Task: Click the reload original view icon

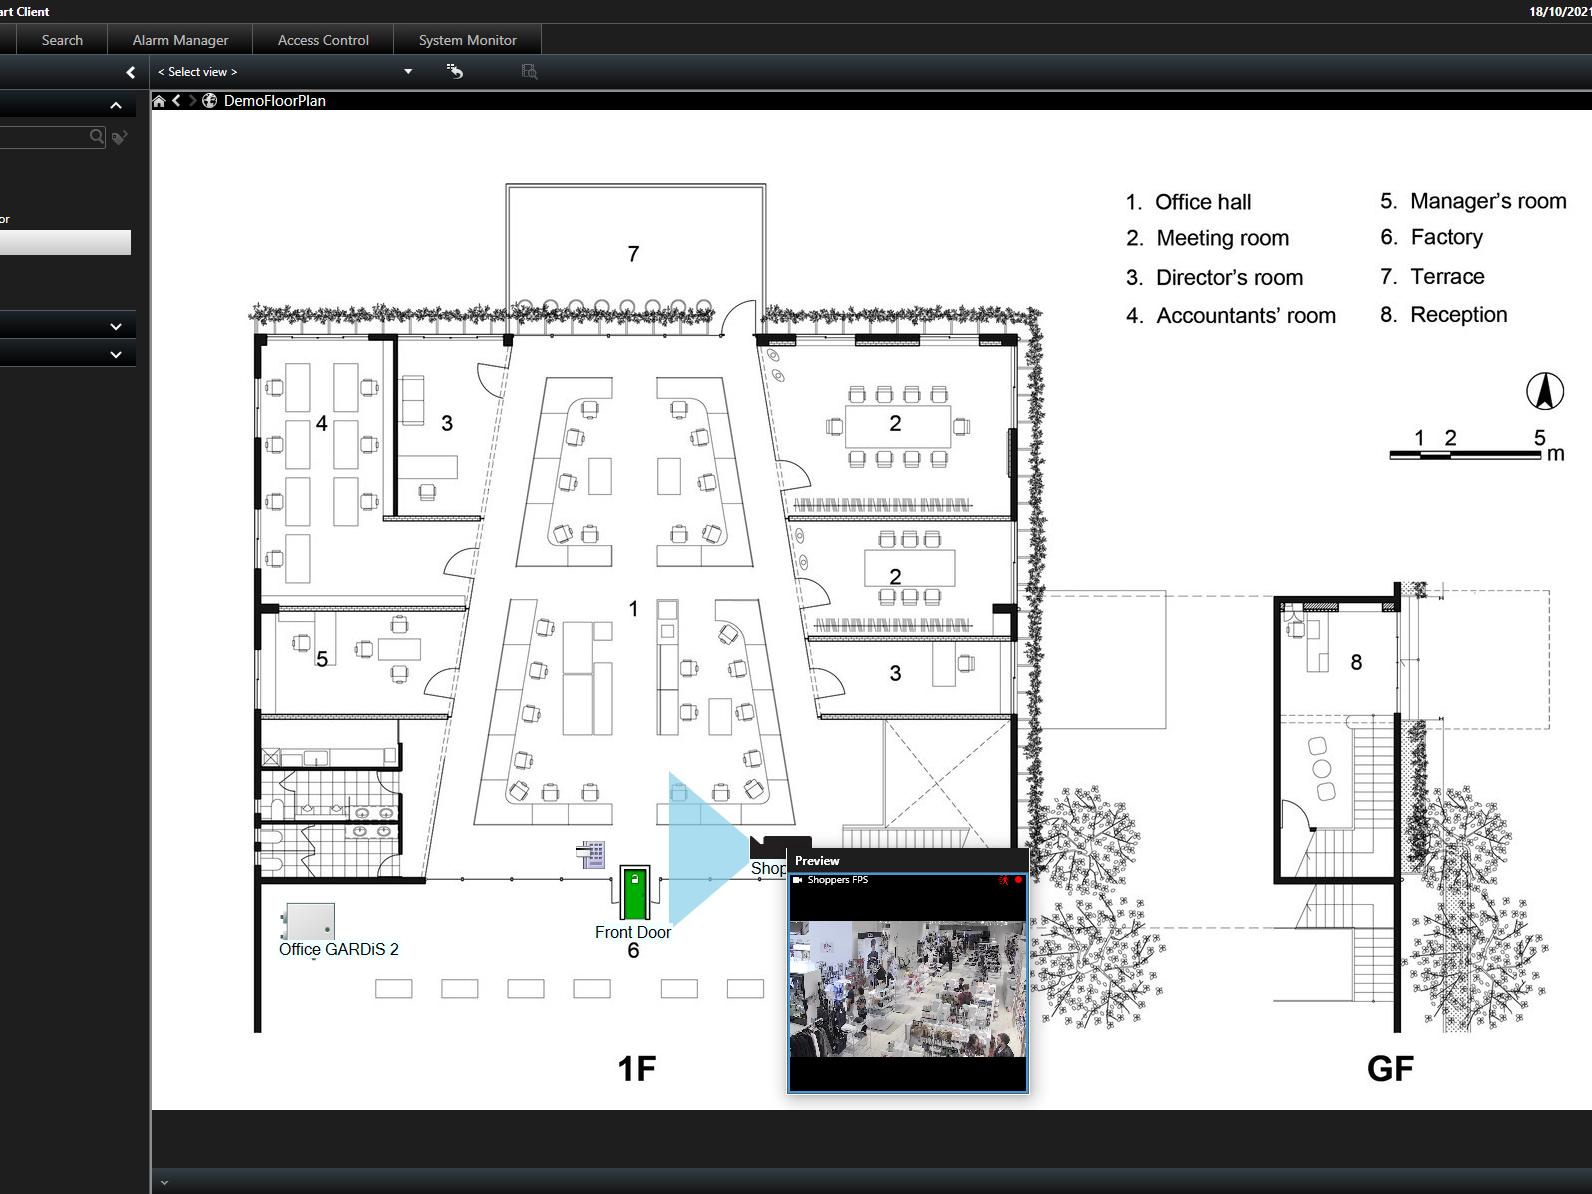Action: click(455, 71)
